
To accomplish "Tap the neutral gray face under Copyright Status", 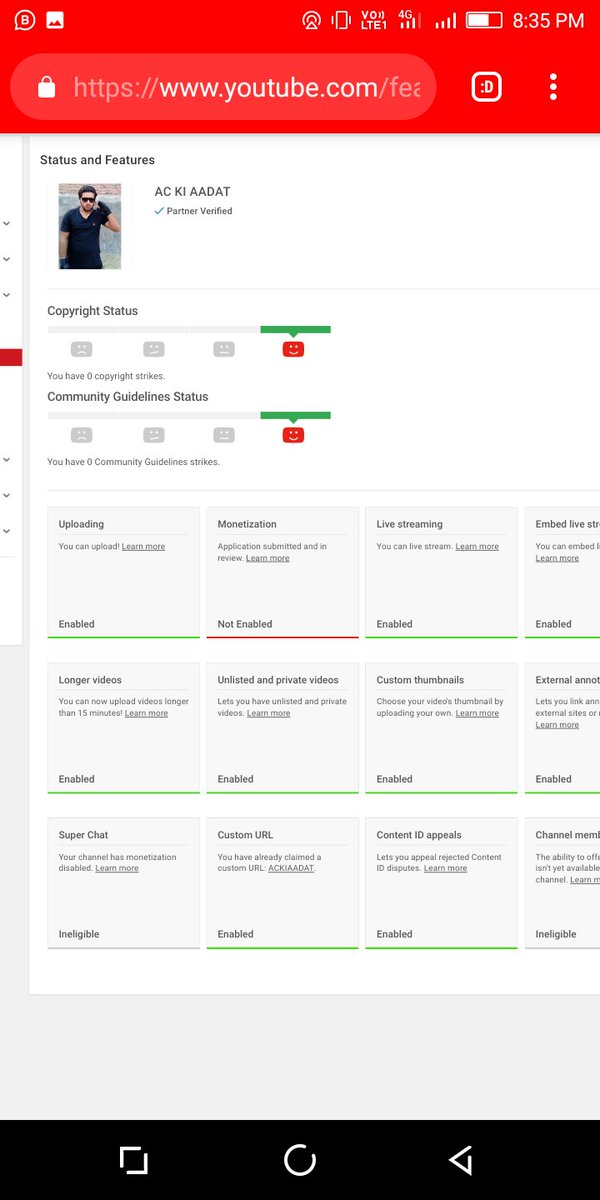I will [x=224, y=349].
